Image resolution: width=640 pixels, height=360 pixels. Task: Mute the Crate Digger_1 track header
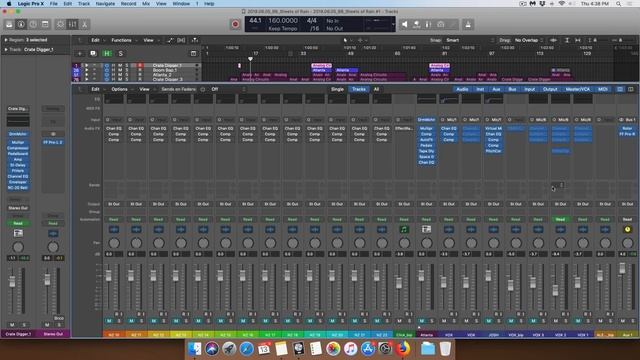[120, 65]
